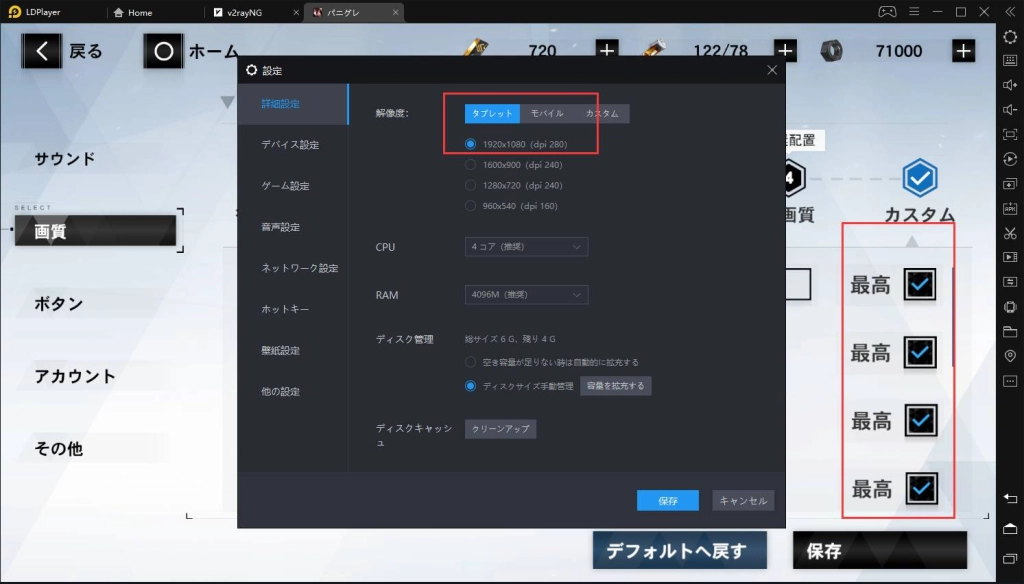Click the more options (ellipsis) sidebar icon

click(x=1010, y=381)
